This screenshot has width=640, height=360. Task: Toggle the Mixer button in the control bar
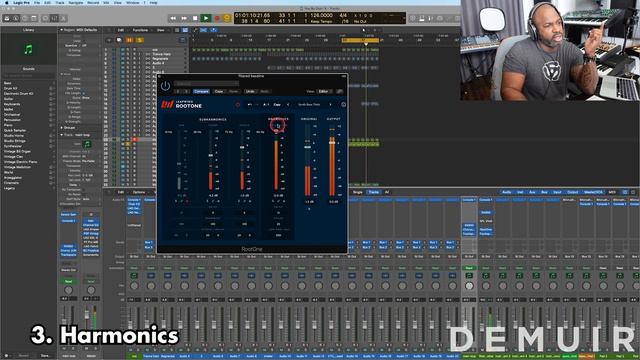point(54,18)
